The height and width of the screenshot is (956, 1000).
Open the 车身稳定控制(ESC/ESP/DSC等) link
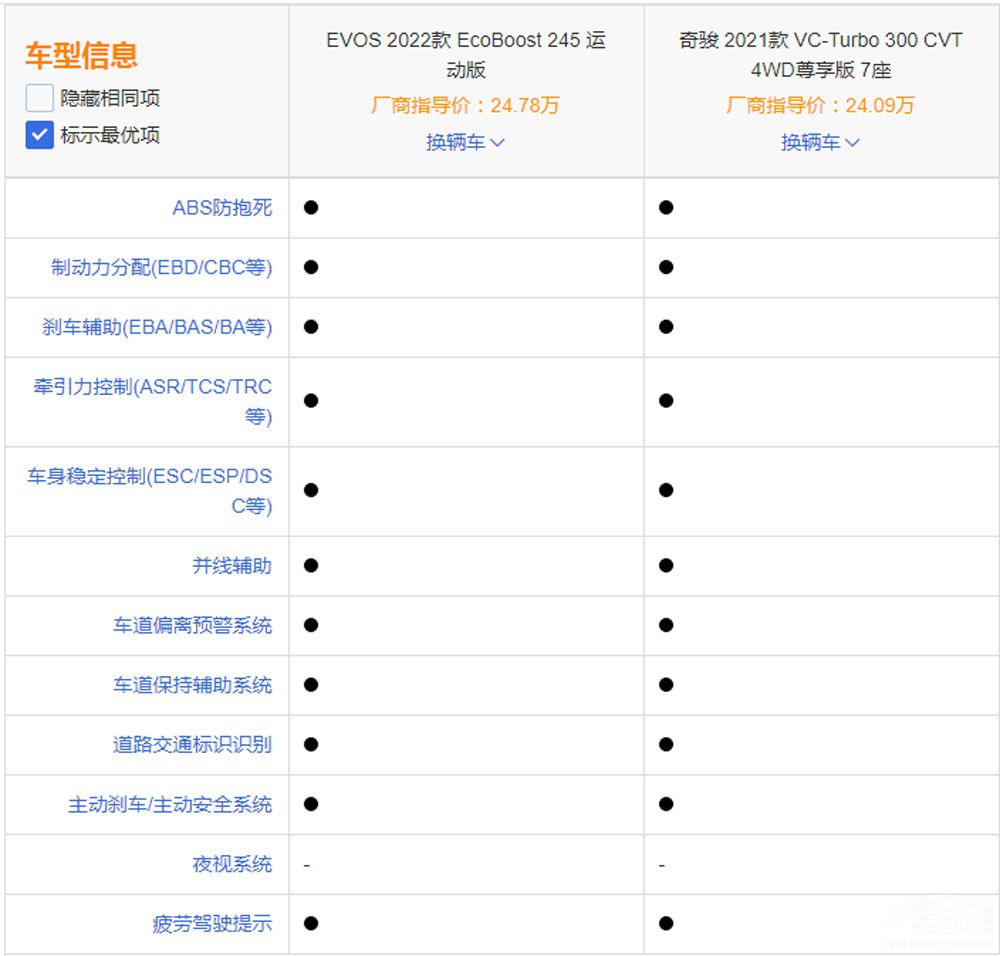point(150,490)
